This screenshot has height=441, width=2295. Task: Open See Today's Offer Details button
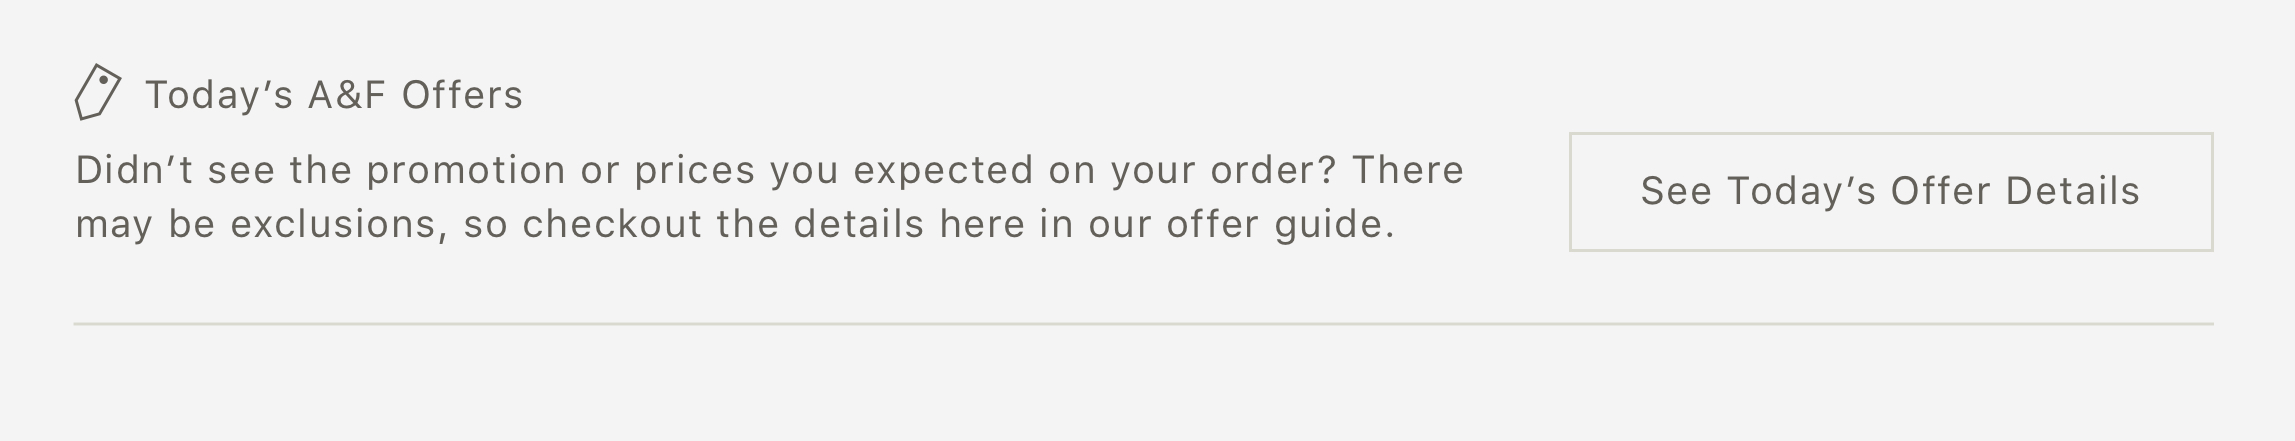[1891, 192]
